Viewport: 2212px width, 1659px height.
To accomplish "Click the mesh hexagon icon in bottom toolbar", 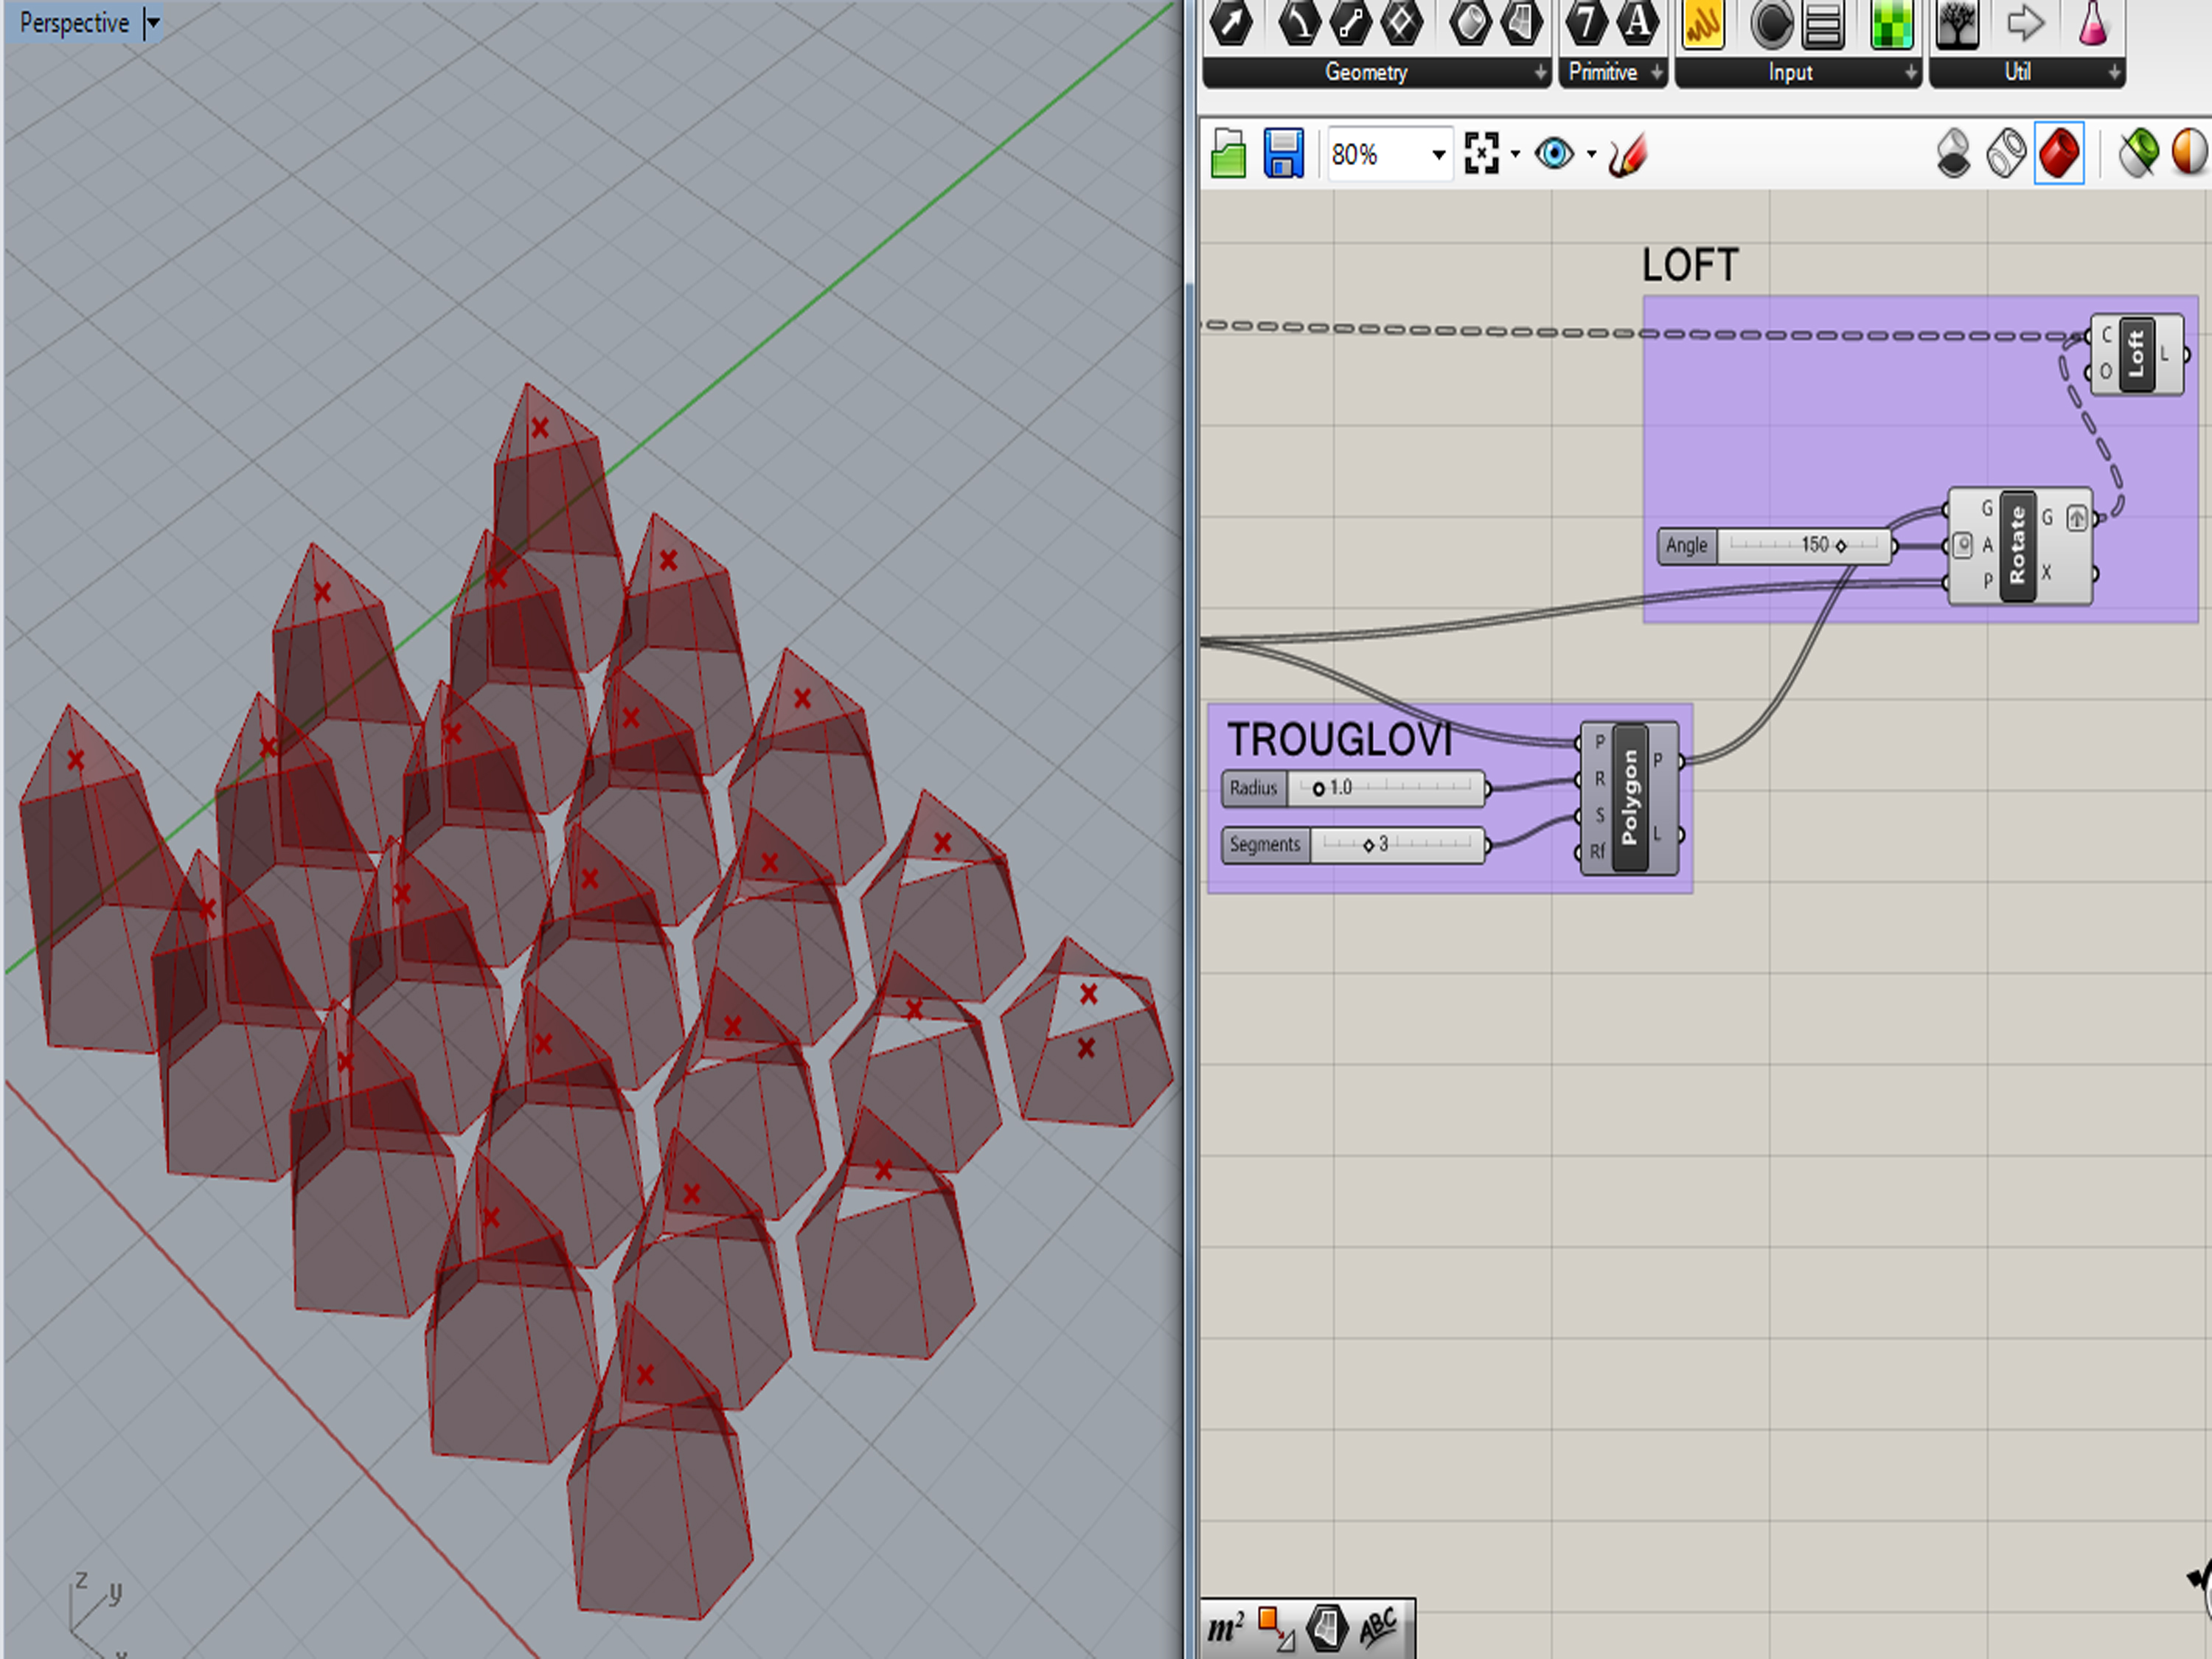I will point(1327,1628).
